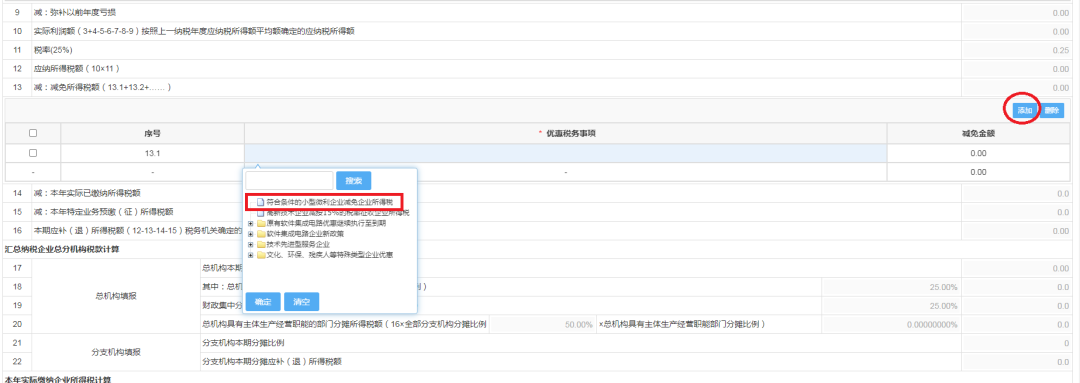Click the 减免金额 cell of row 13.1
The image size is (1080, 383).
tap(978, 153)
